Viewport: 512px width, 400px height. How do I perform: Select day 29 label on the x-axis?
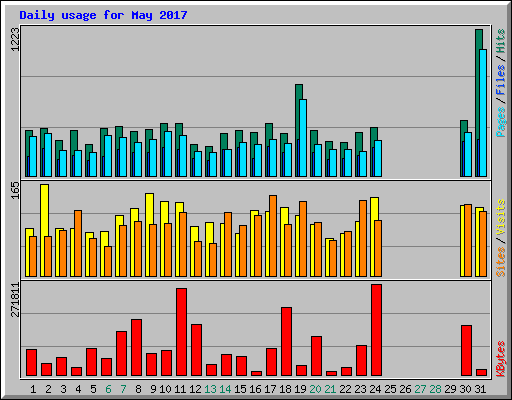pyautogui.click(x=450, y=389)
